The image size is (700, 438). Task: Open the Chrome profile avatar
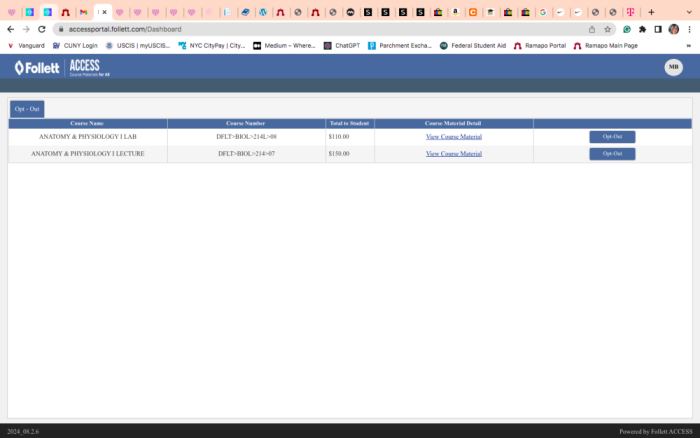click(673, 29)
